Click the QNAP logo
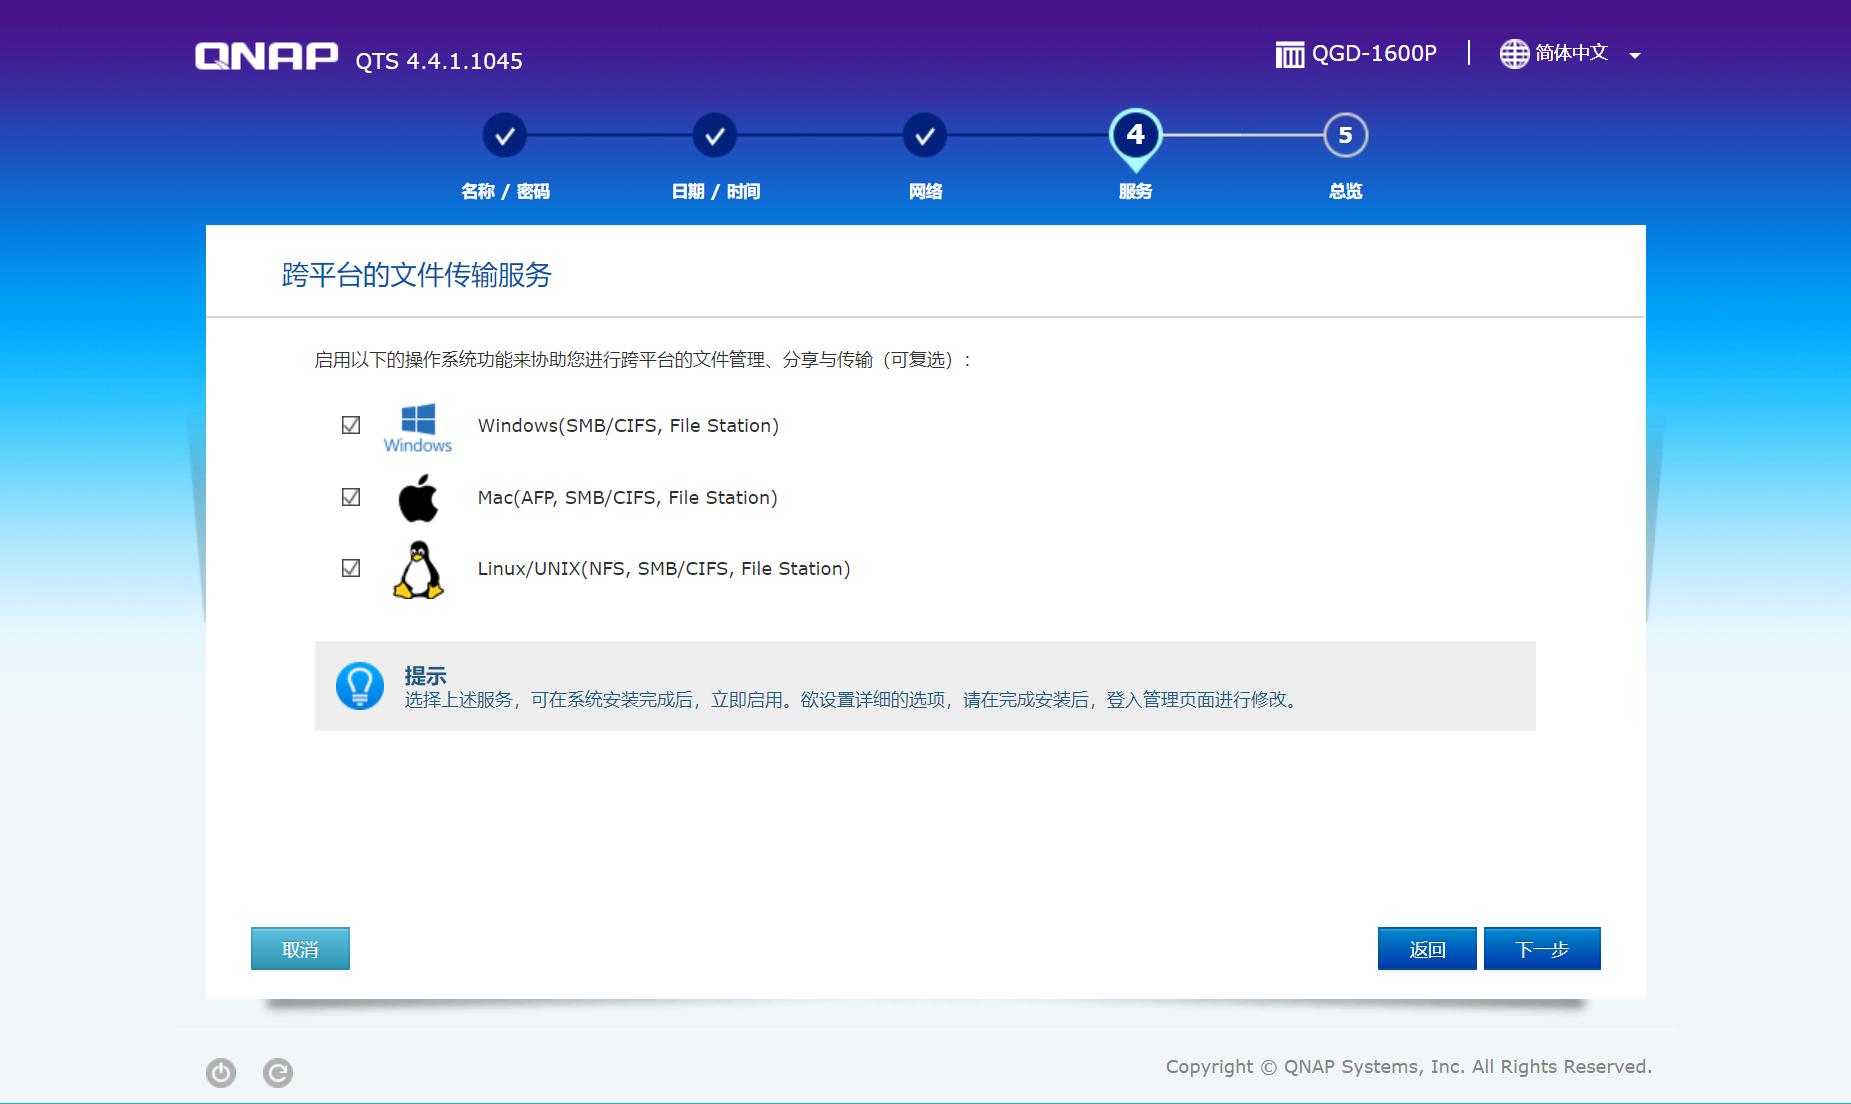 coord(265,55)
